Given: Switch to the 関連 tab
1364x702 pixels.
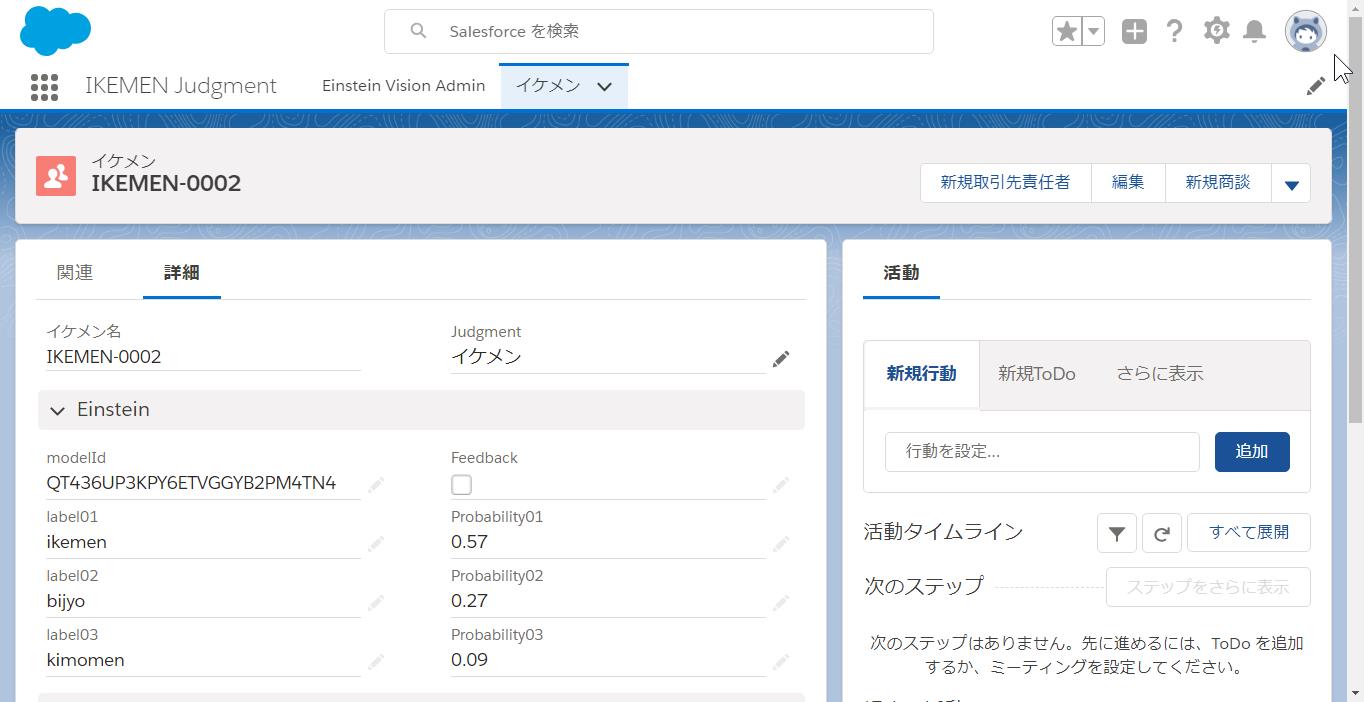Looking at the screenshot, I should click(75, 272).
